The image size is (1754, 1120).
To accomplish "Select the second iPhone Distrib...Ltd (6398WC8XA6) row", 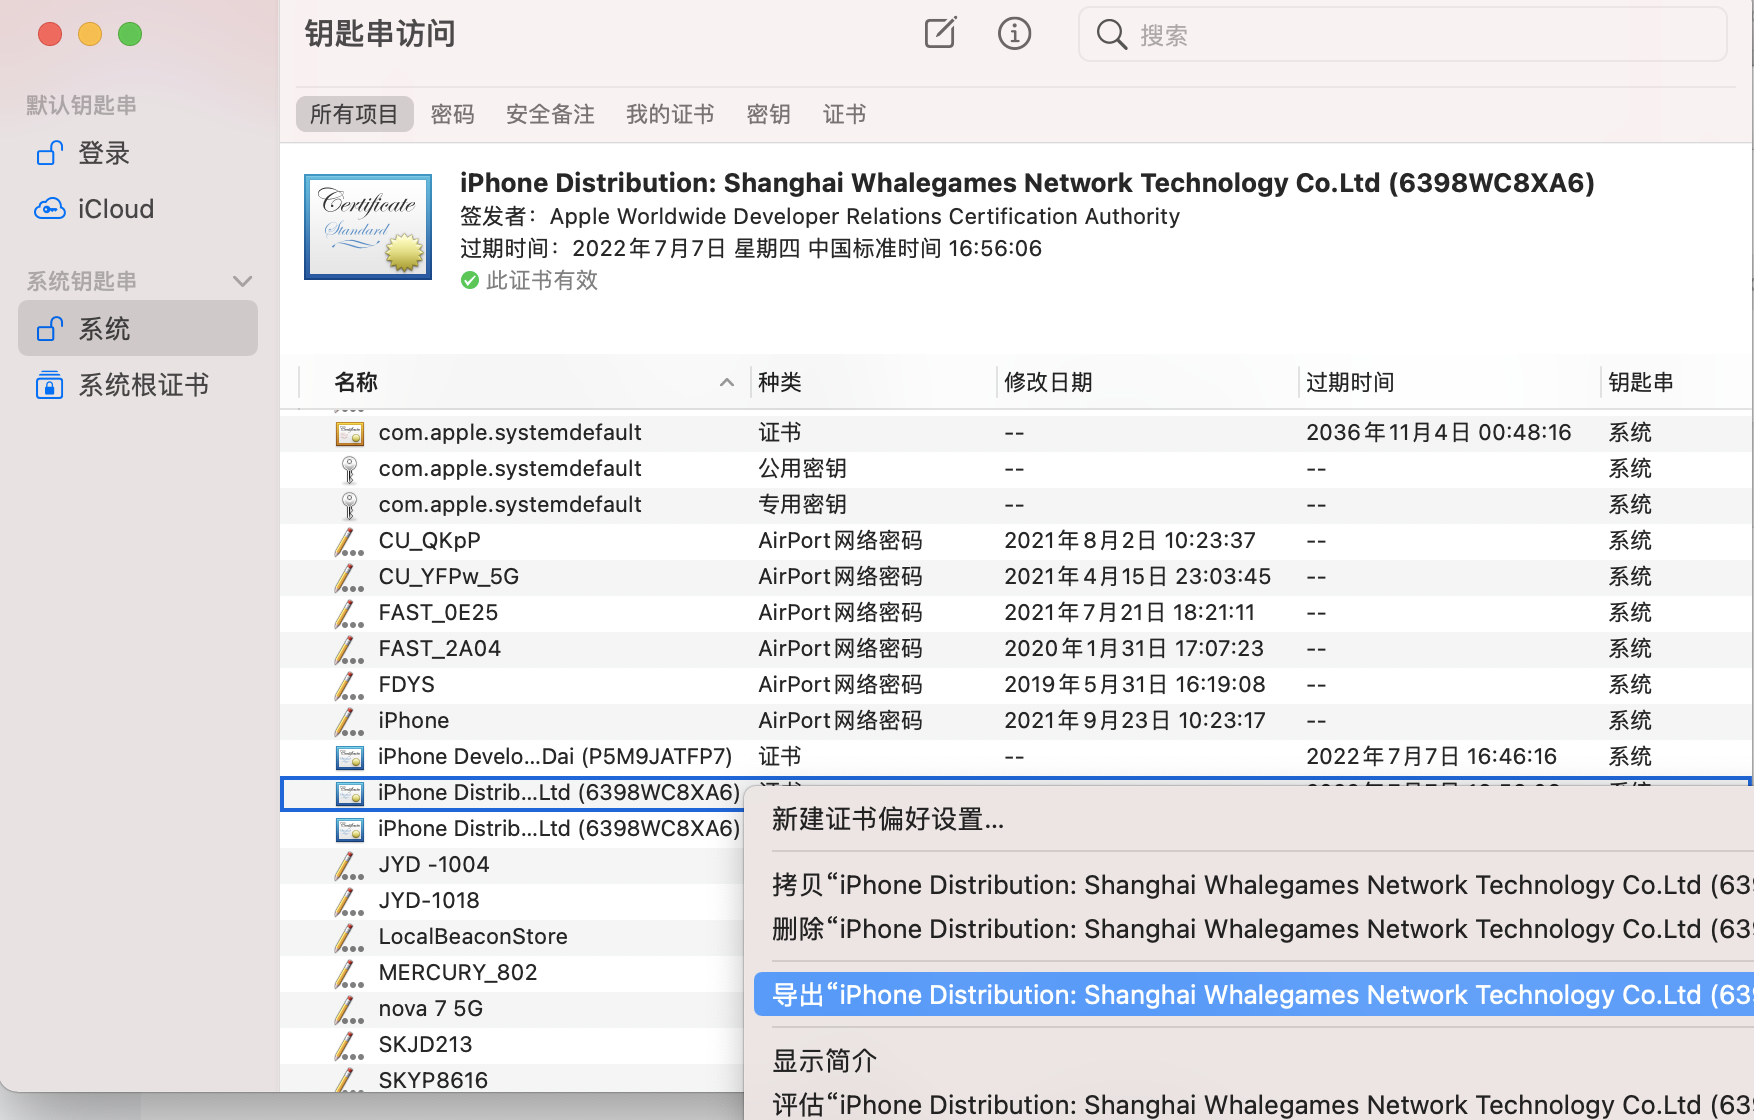I will 512,829.
